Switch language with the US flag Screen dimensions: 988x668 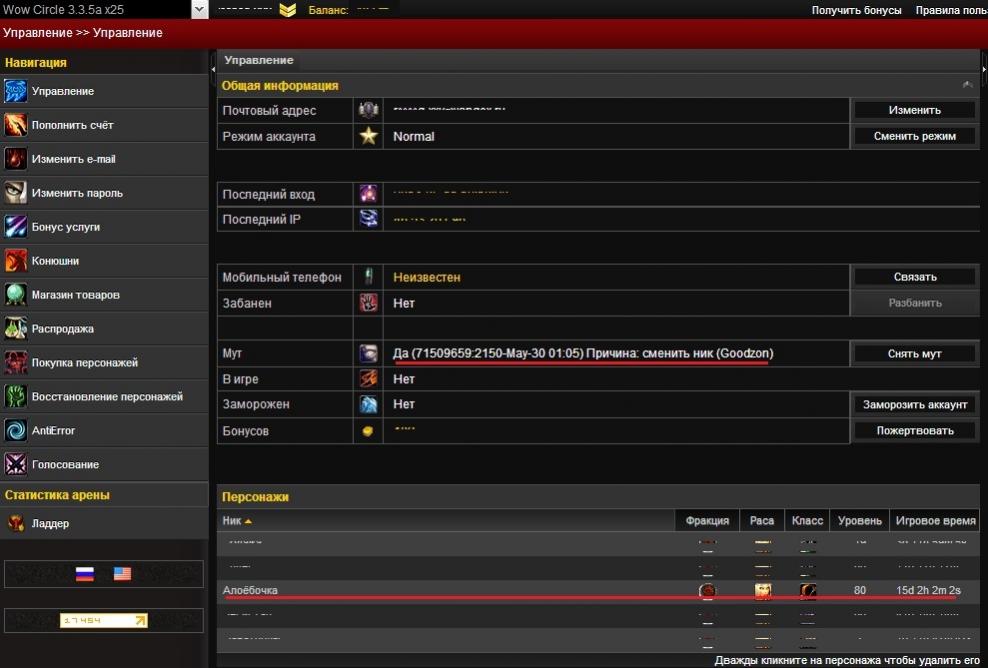click(122, 574)
